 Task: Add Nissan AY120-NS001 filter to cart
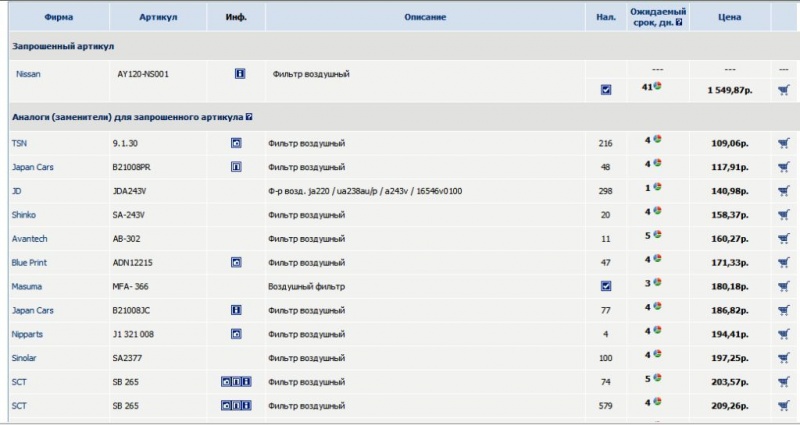pos(783,90)
